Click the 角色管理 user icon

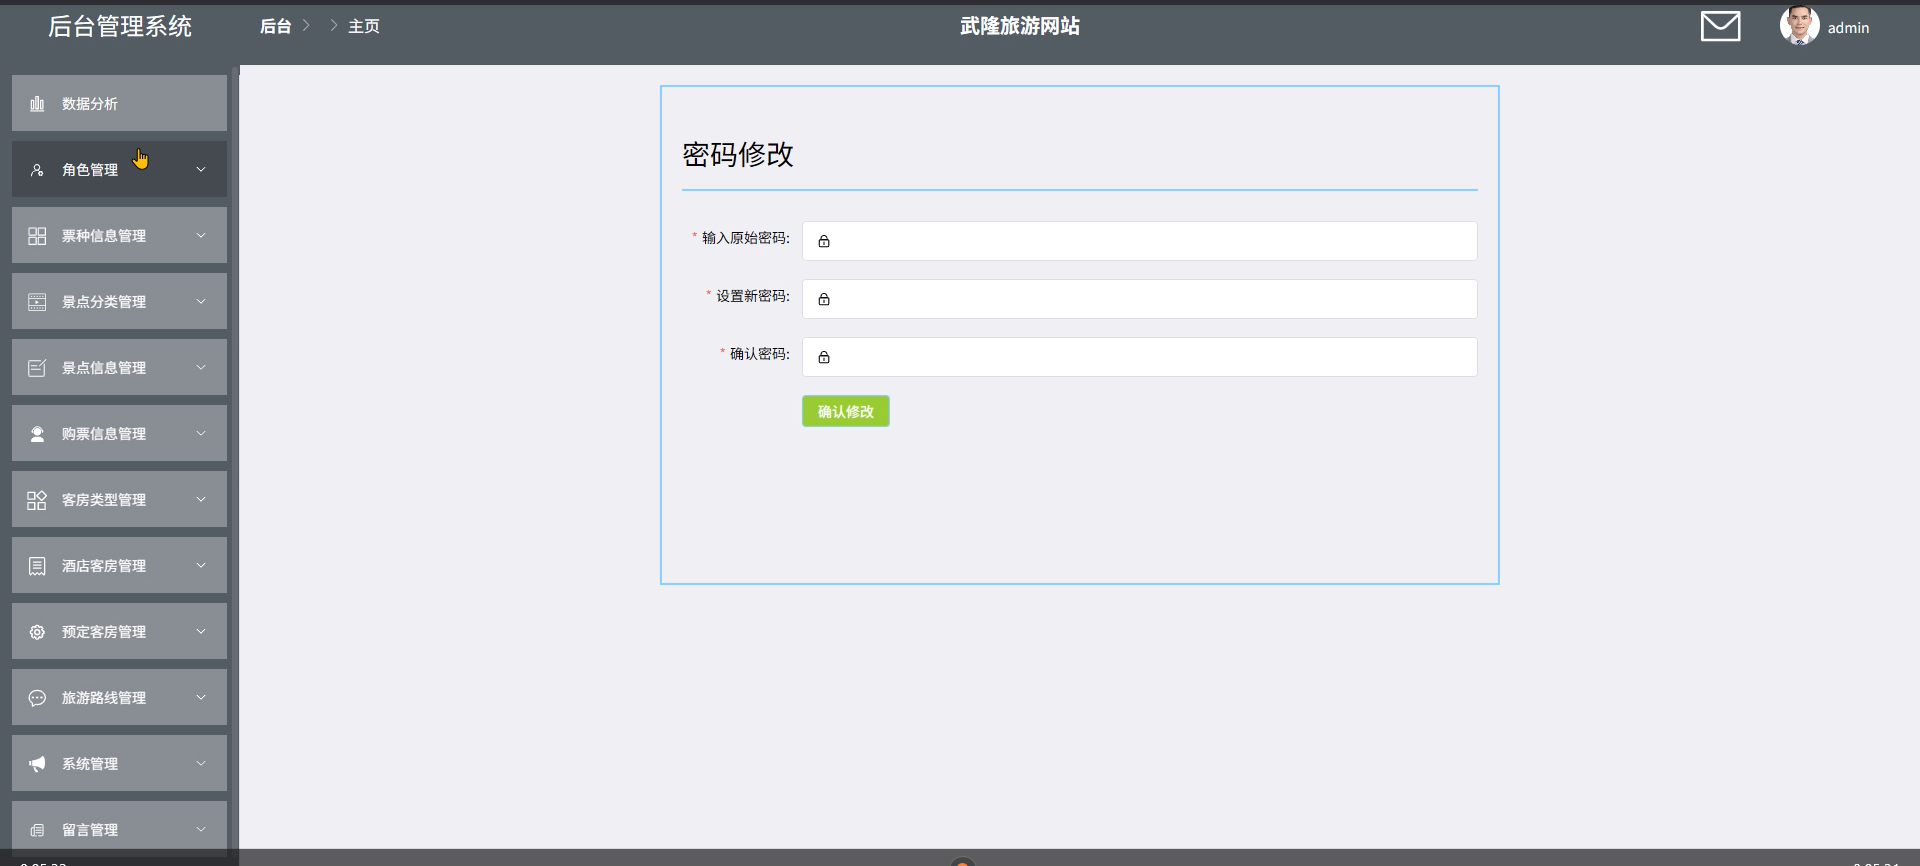[37, 170]
